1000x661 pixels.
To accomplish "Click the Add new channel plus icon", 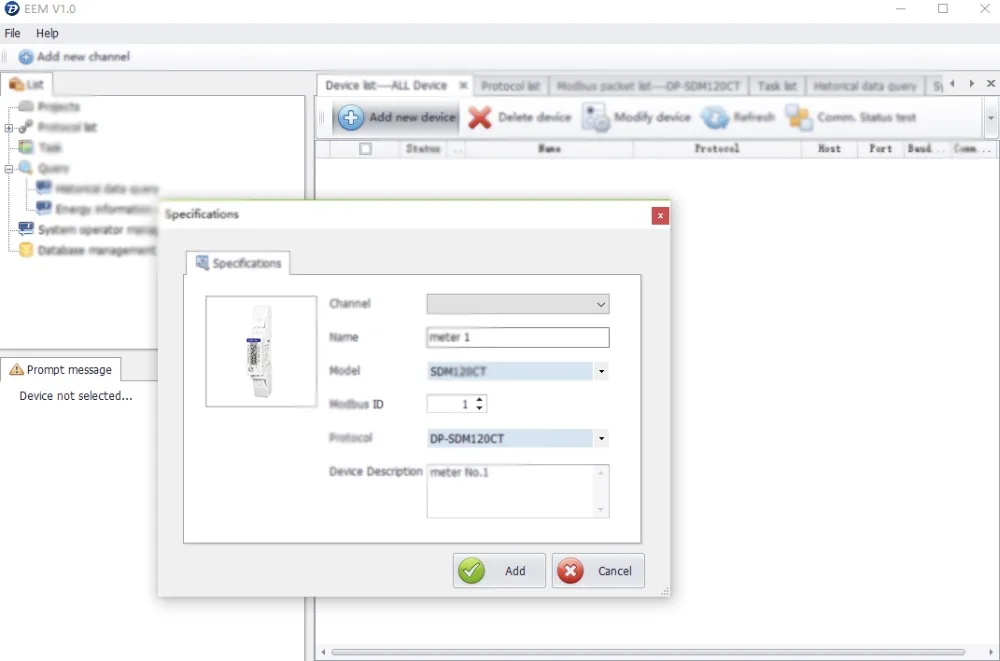I will tap(26, 57).
